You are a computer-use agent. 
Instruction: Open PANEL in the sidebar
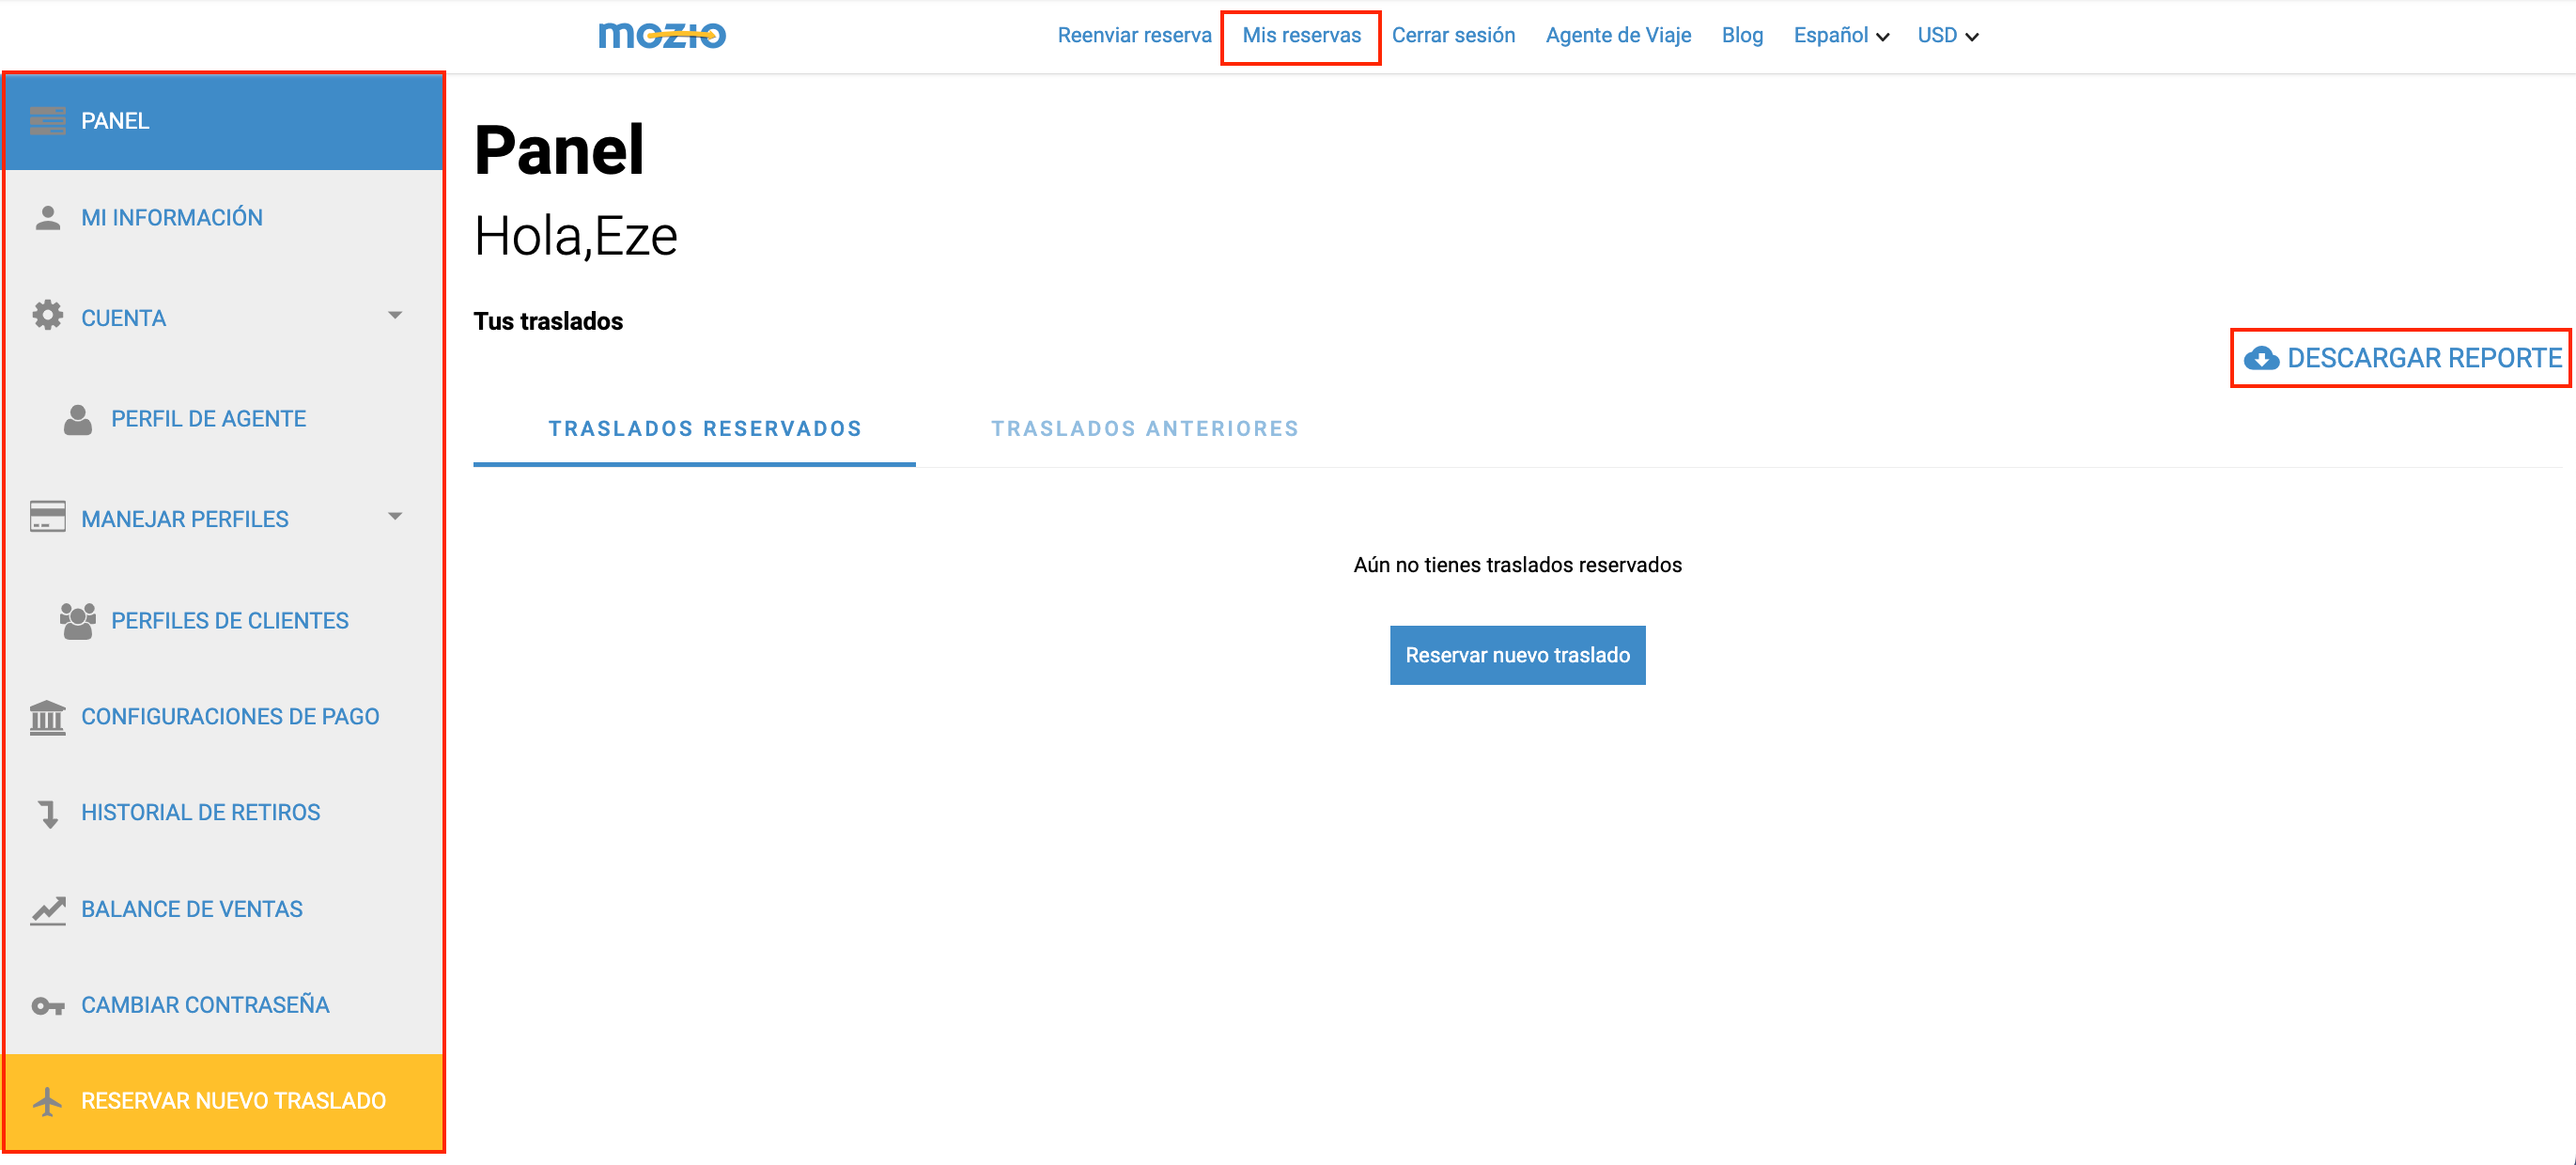coord(224,121)
